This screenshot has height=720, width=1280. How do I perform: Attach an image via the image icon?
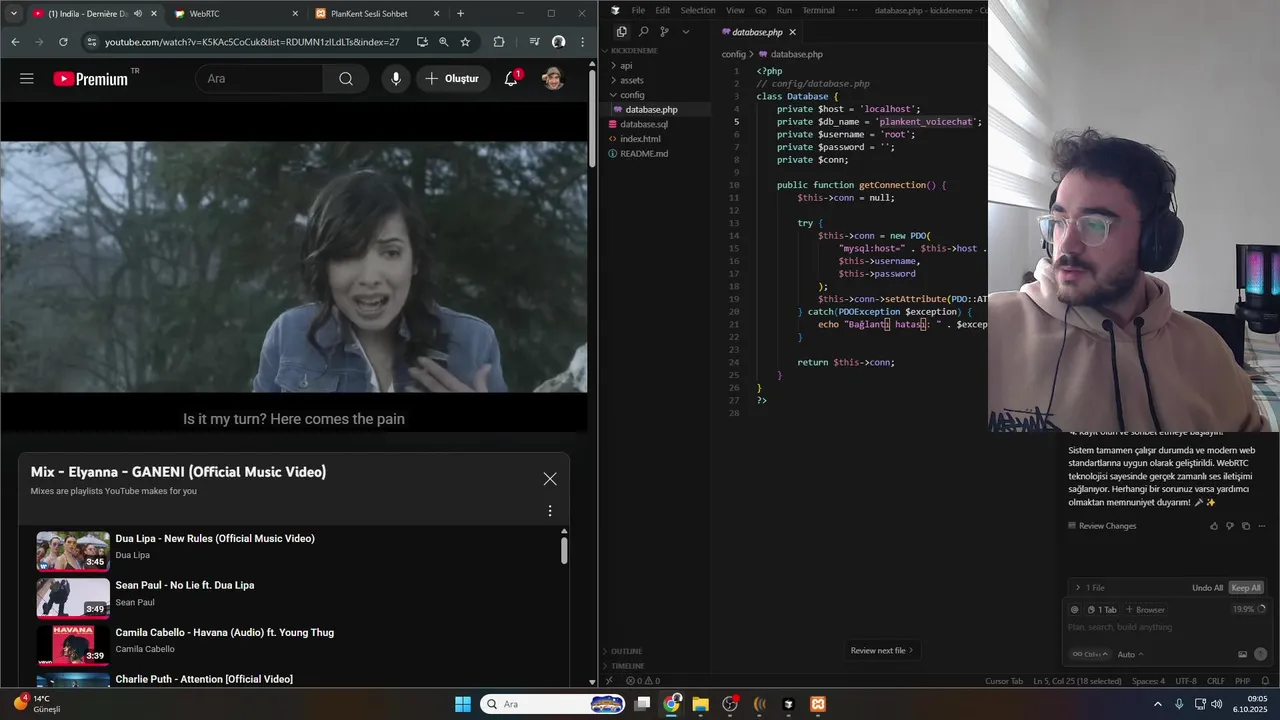point(1243,654)
